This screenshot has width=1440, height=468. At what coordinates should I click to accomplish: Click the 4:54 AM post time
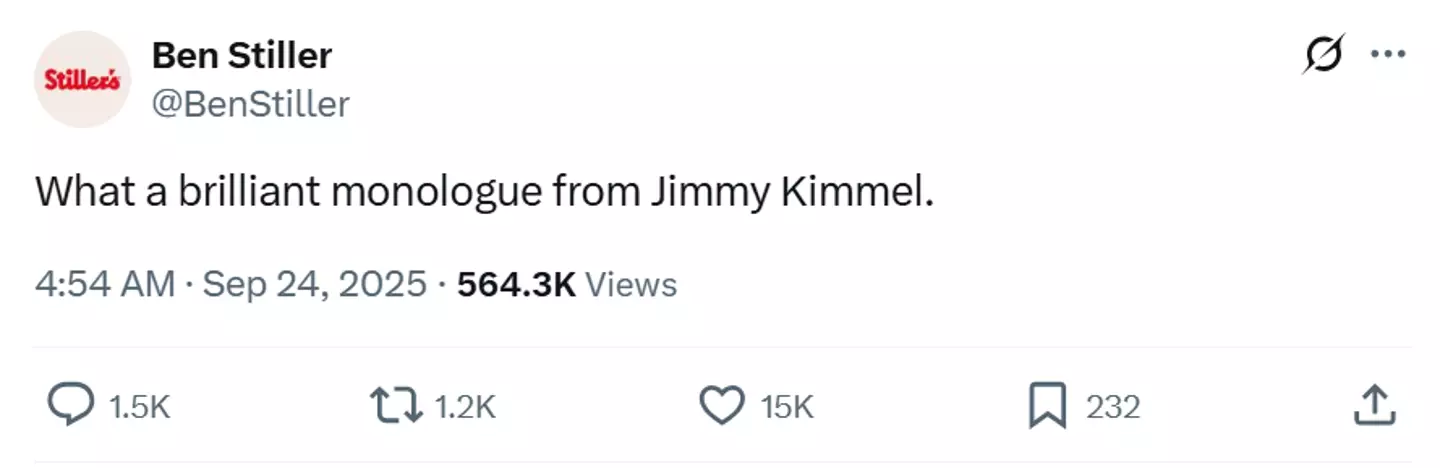click(104, 285)
